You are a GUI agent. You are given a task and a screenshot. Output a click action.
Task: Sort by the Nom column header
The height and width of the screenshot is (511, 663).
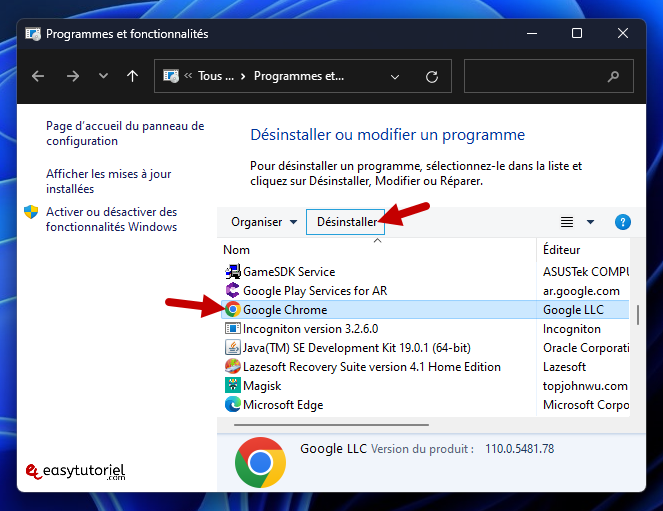pyautogui.click(x=236, y=250)
